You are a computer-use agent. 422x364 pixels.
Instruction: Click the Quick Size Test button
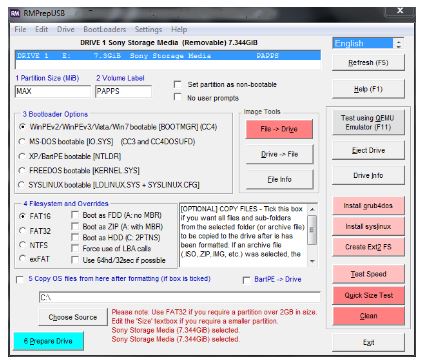pos(368,295)
